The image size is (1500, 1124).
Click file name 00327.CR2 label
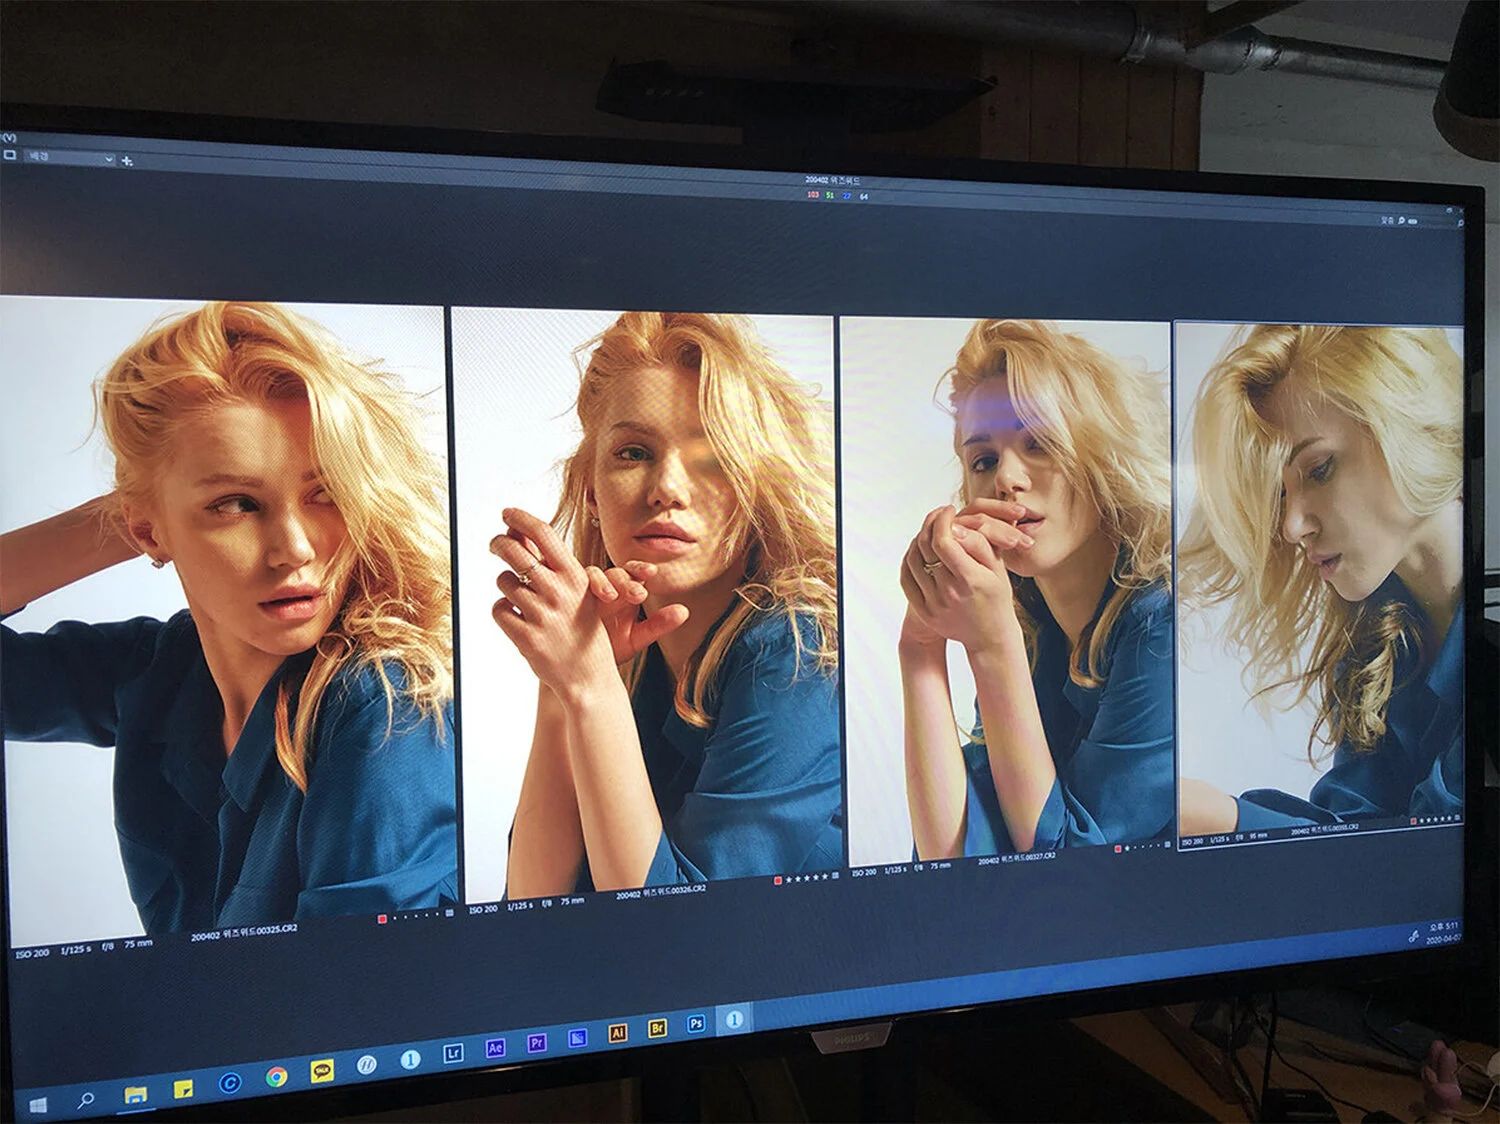[1017, 859]
